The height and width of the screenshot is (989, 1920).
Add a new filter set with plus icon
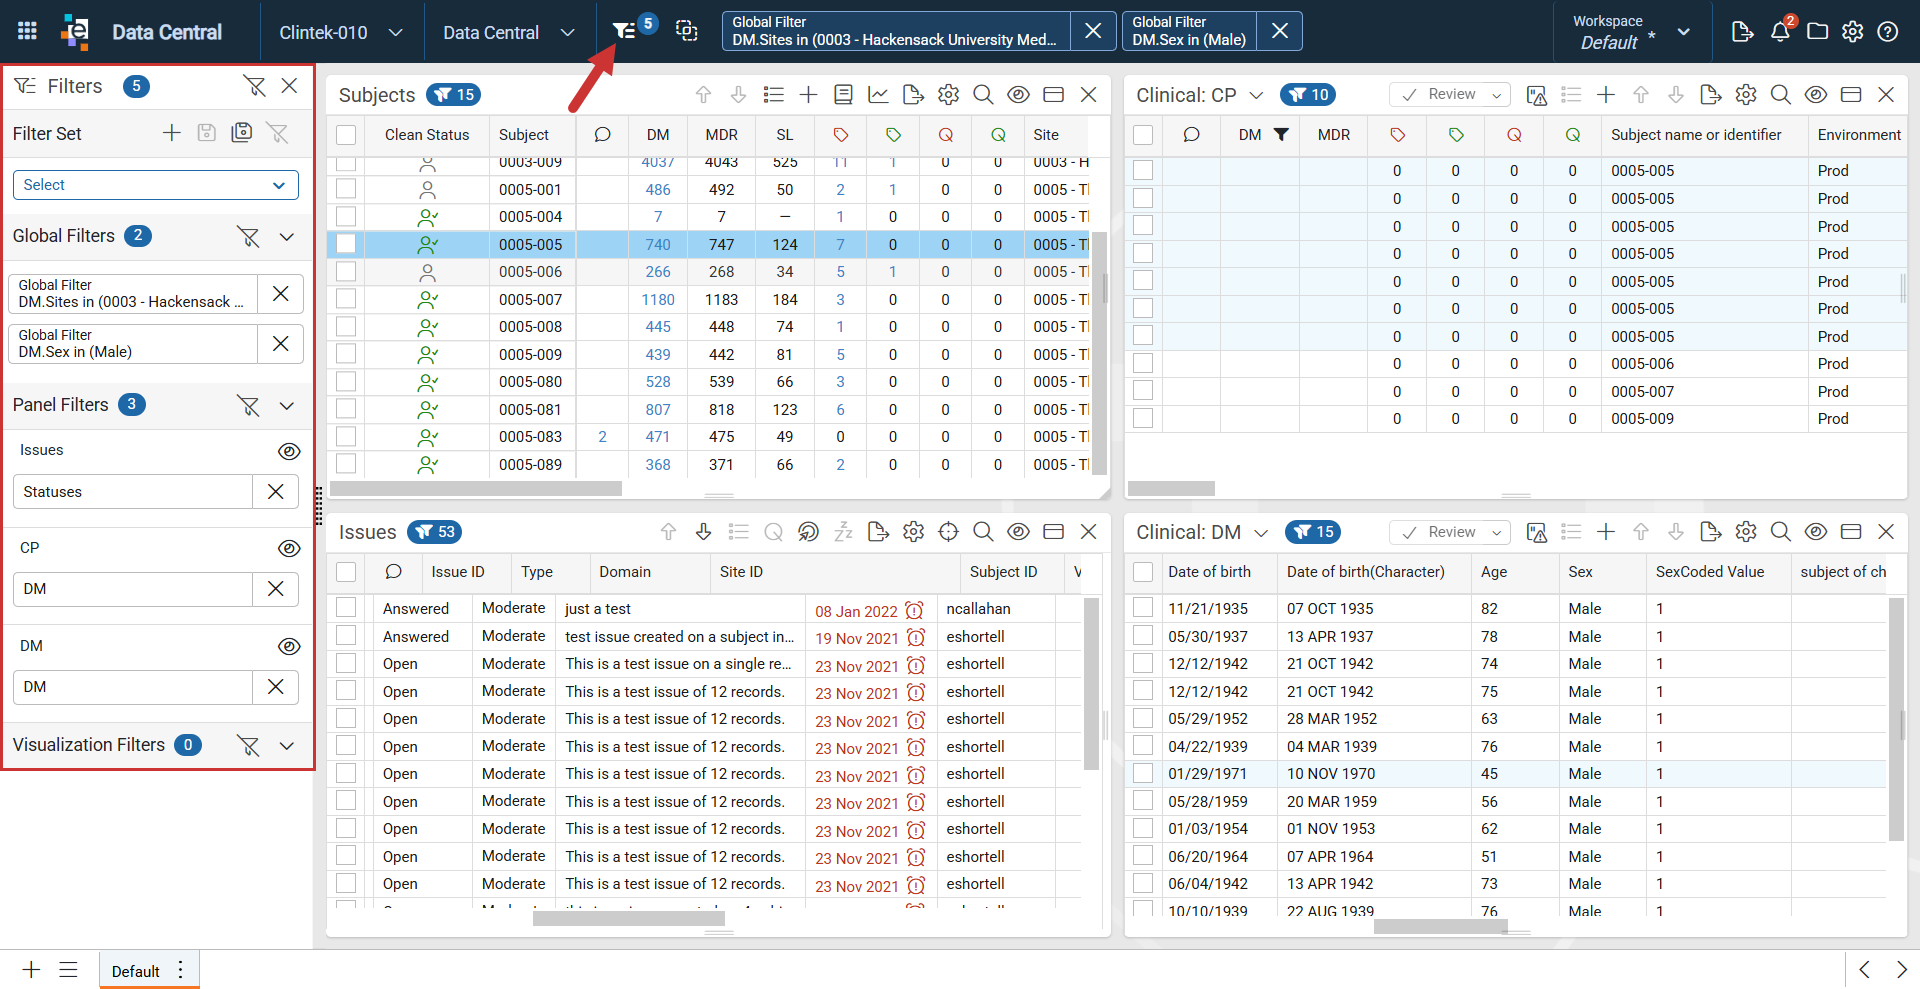pyautogui.click(x=172, y=133)
